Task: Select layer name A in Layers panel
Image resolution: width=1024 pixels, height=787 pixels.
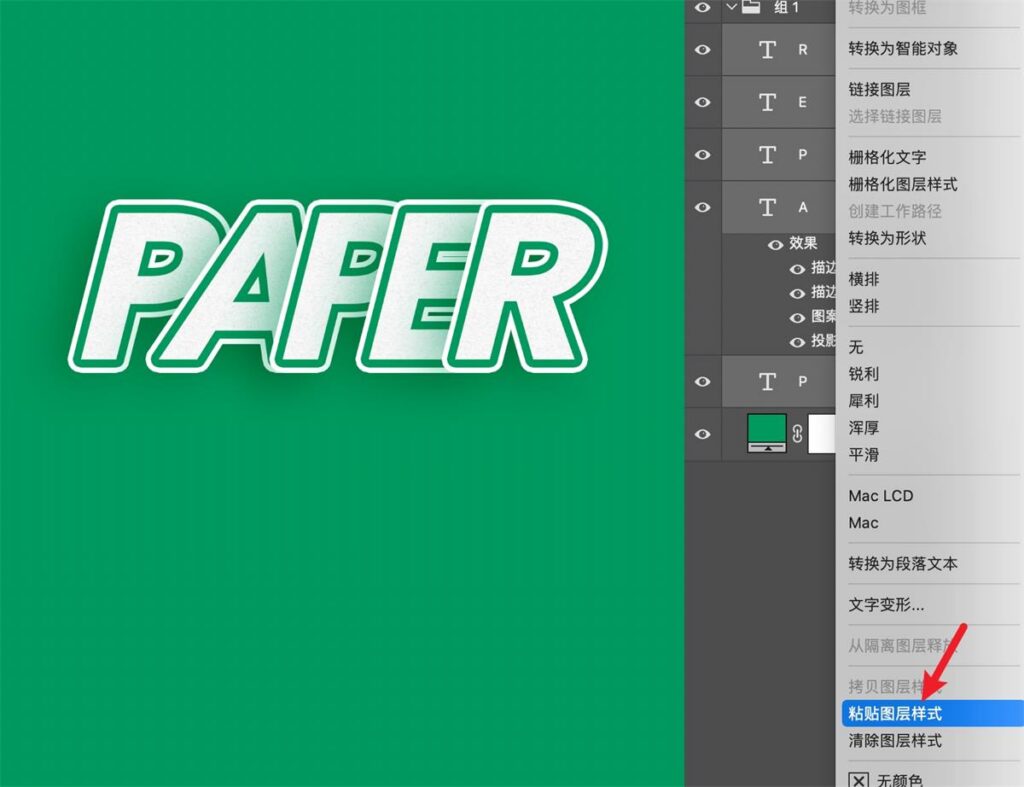Action: click(x=803, y=207)
